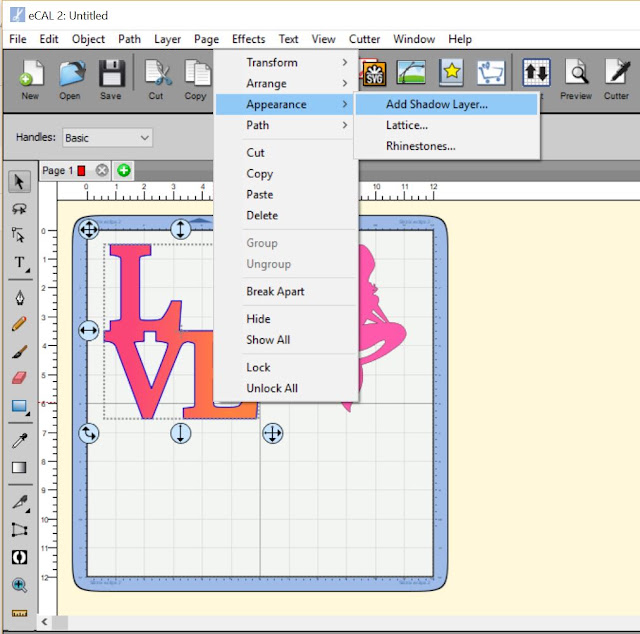Select the Gradient tool
The height and width of the screenshot is (634, 640).
click(19, 468)
